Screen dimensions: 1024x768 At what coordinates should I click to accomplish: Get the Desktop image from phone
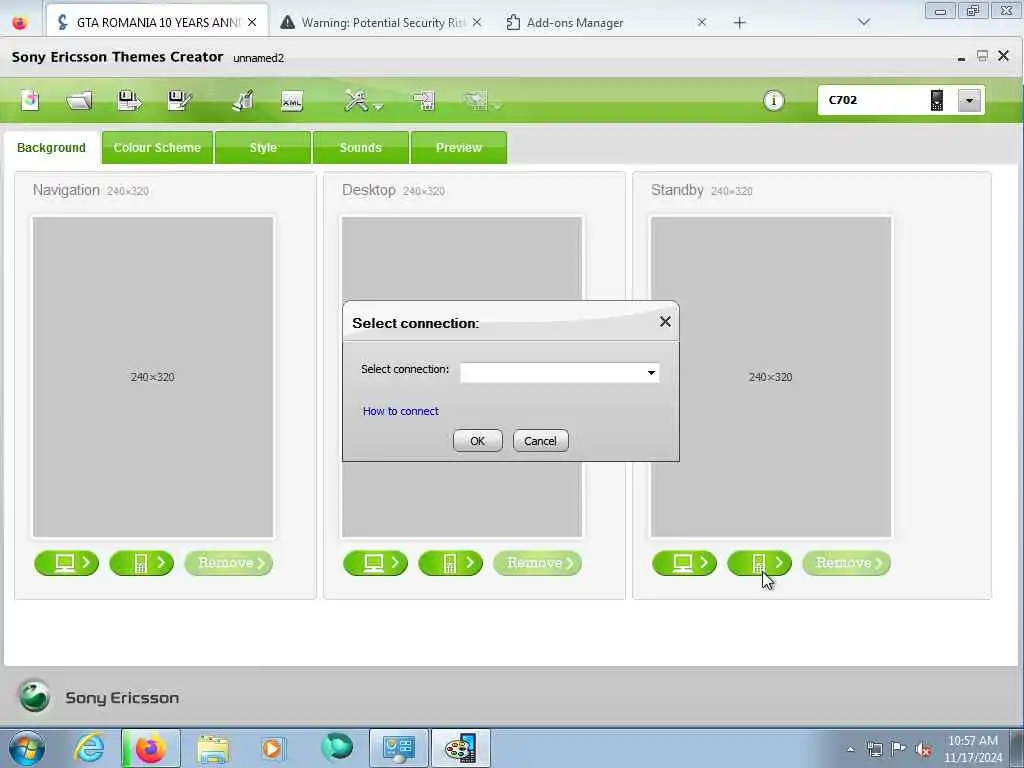[451, 563]
